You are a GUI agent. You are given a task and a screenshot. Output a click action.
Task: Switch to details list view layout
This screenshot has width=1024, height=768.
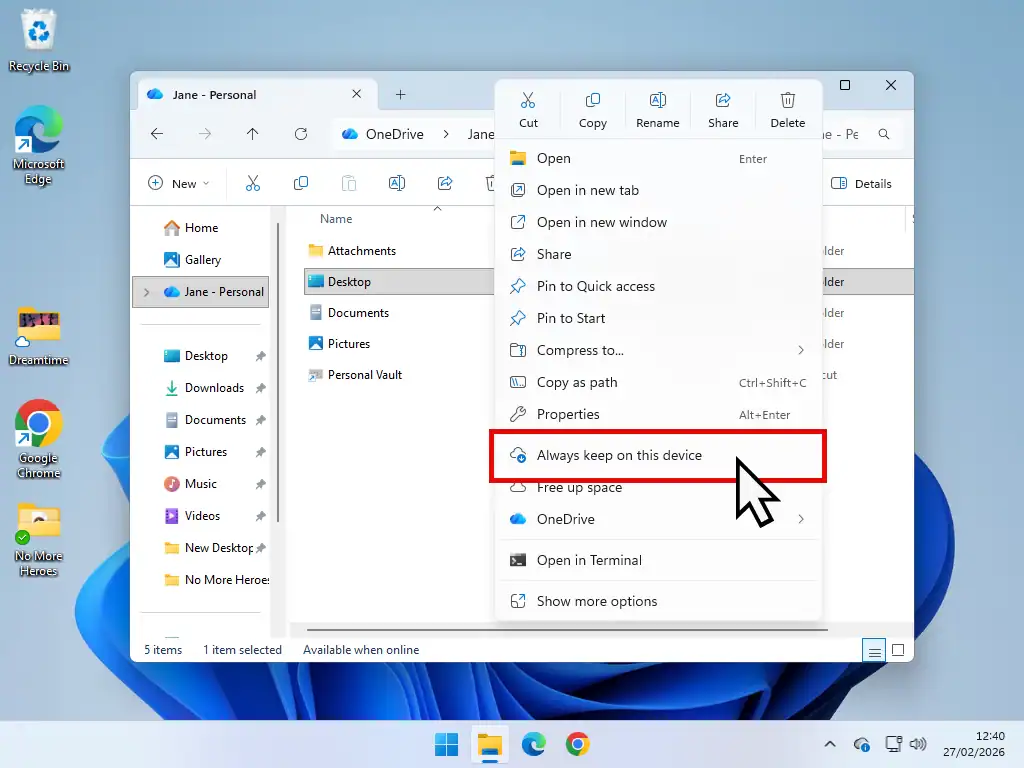point(874,650)
